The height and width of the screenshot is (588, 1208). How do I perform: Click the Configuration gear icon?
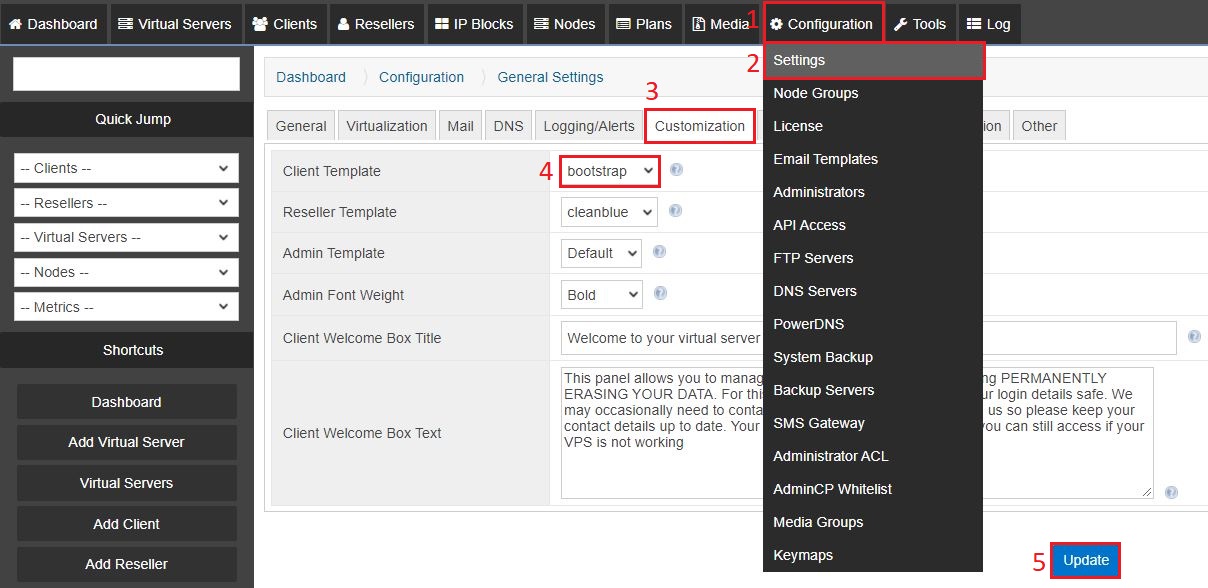click(x=775, y=23)
